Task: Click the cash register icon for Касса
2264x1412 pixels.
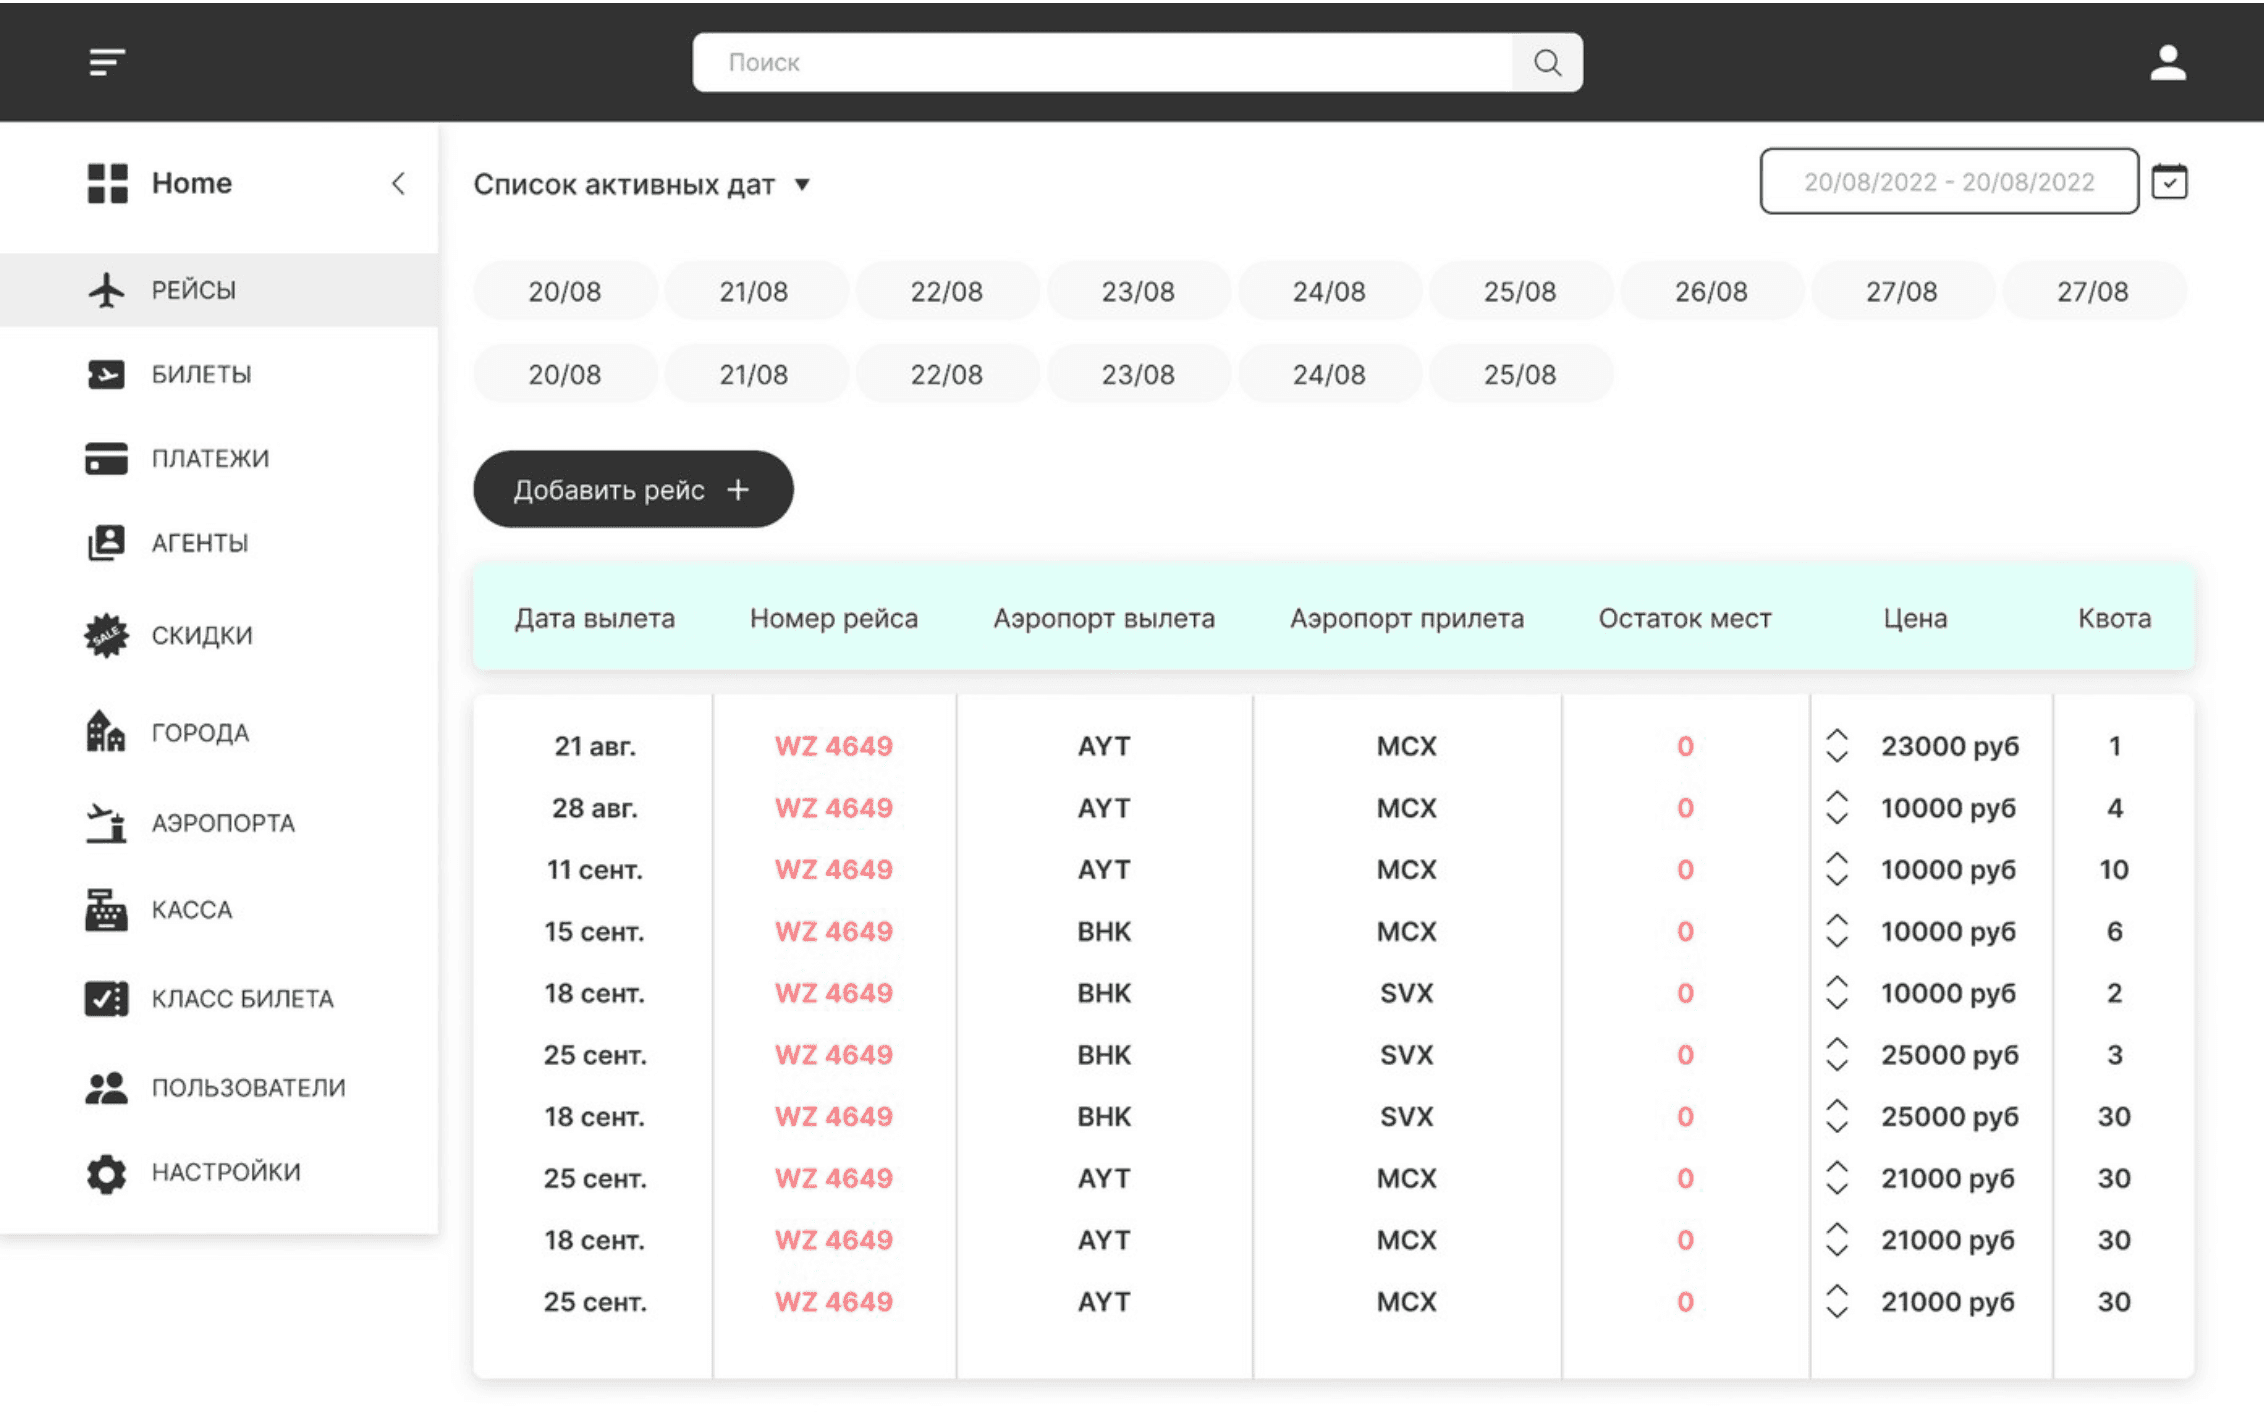Action: pos(106,910)
